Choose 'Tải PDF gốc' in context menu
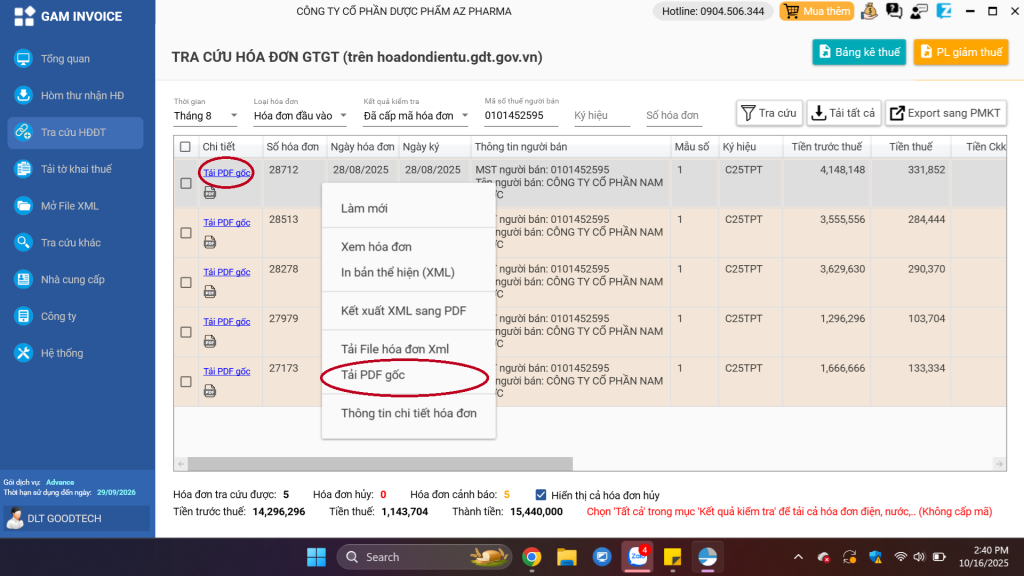The width and height of the screenshot is (1024, 576). pyautogui.click(x=373, y=375)
